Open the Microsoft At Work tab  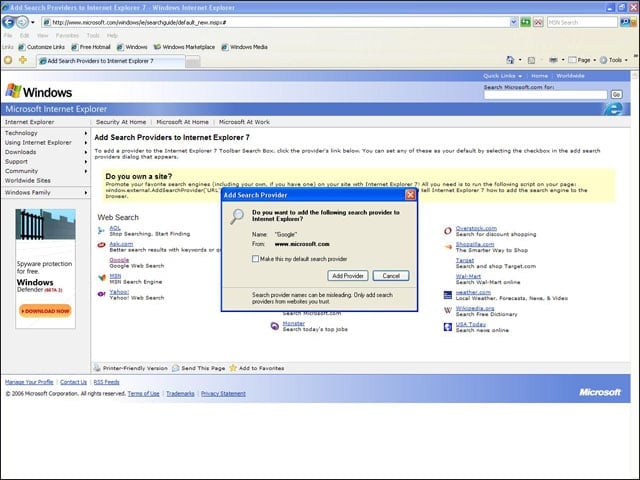(x=244, y=122)
